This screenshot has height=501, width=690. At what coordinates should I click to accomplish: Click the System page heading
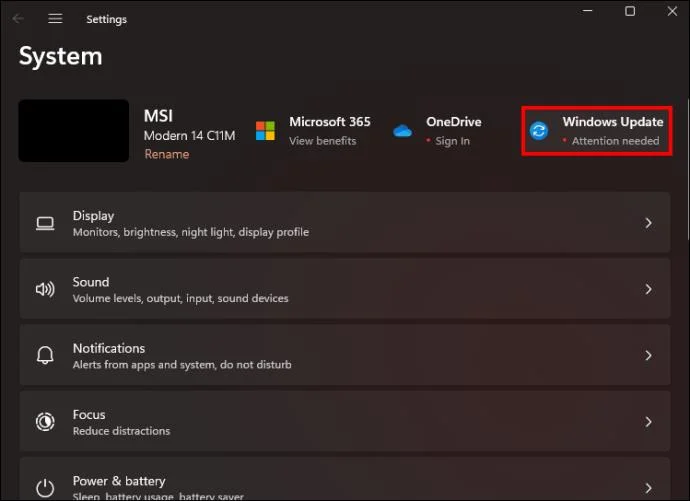[x=61, y=56]
